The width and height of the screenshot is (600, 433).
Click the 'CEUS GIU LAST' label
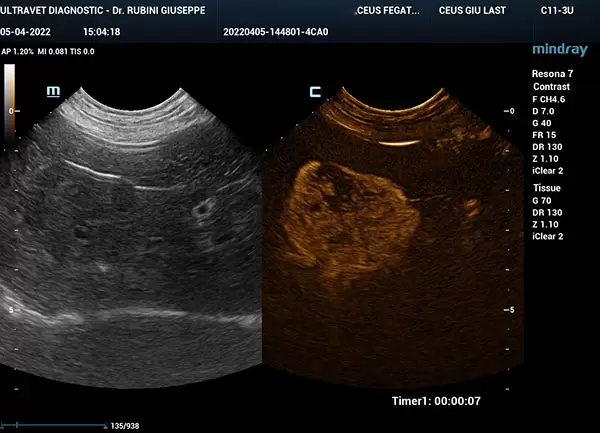(x=472, y=10)
